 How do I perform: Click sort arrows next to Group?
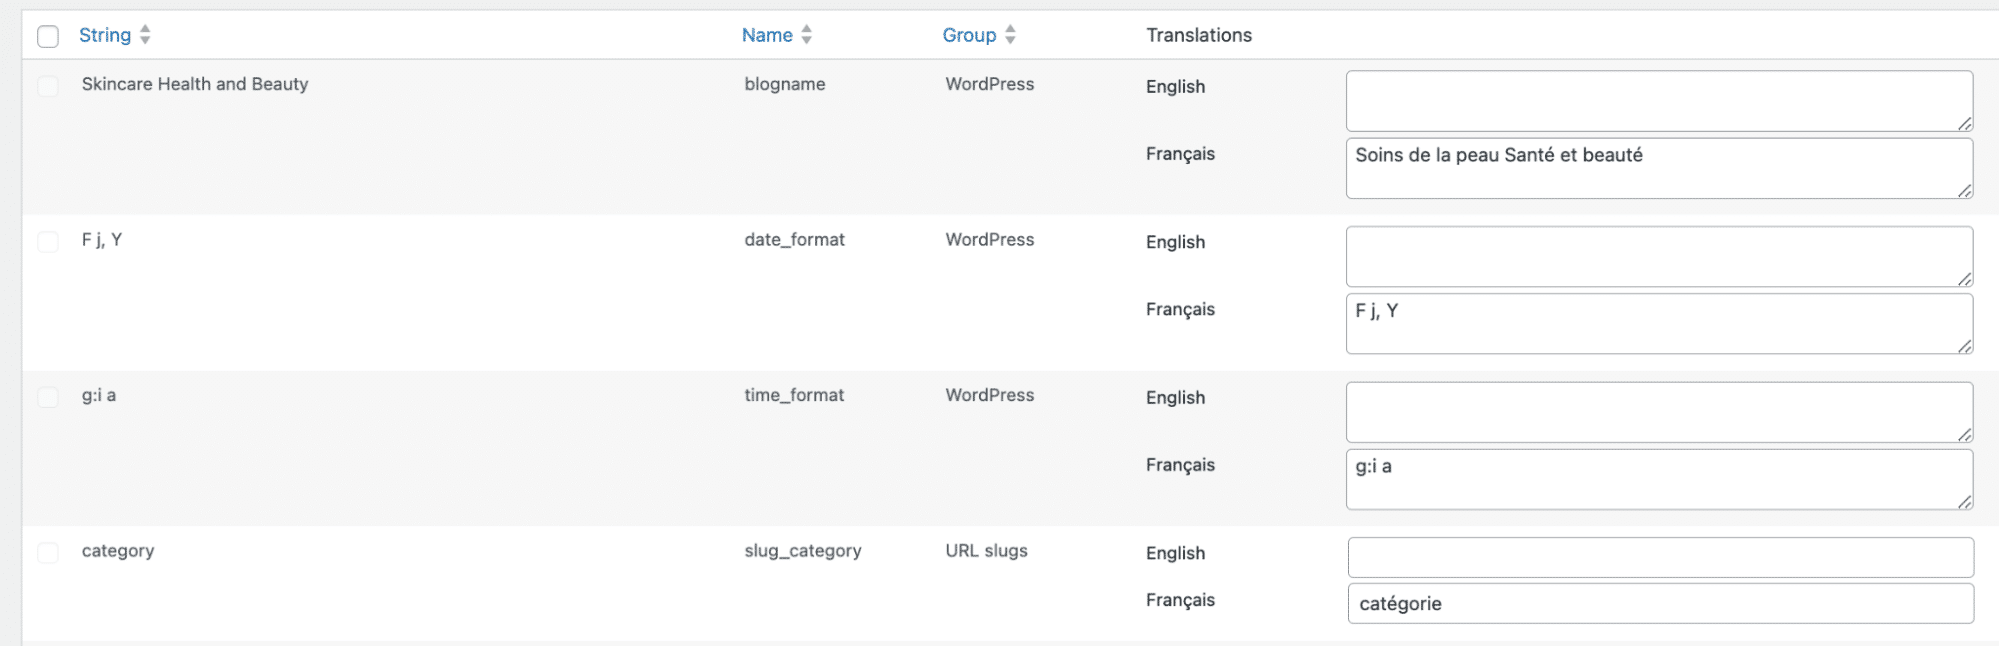point(1010,35)
